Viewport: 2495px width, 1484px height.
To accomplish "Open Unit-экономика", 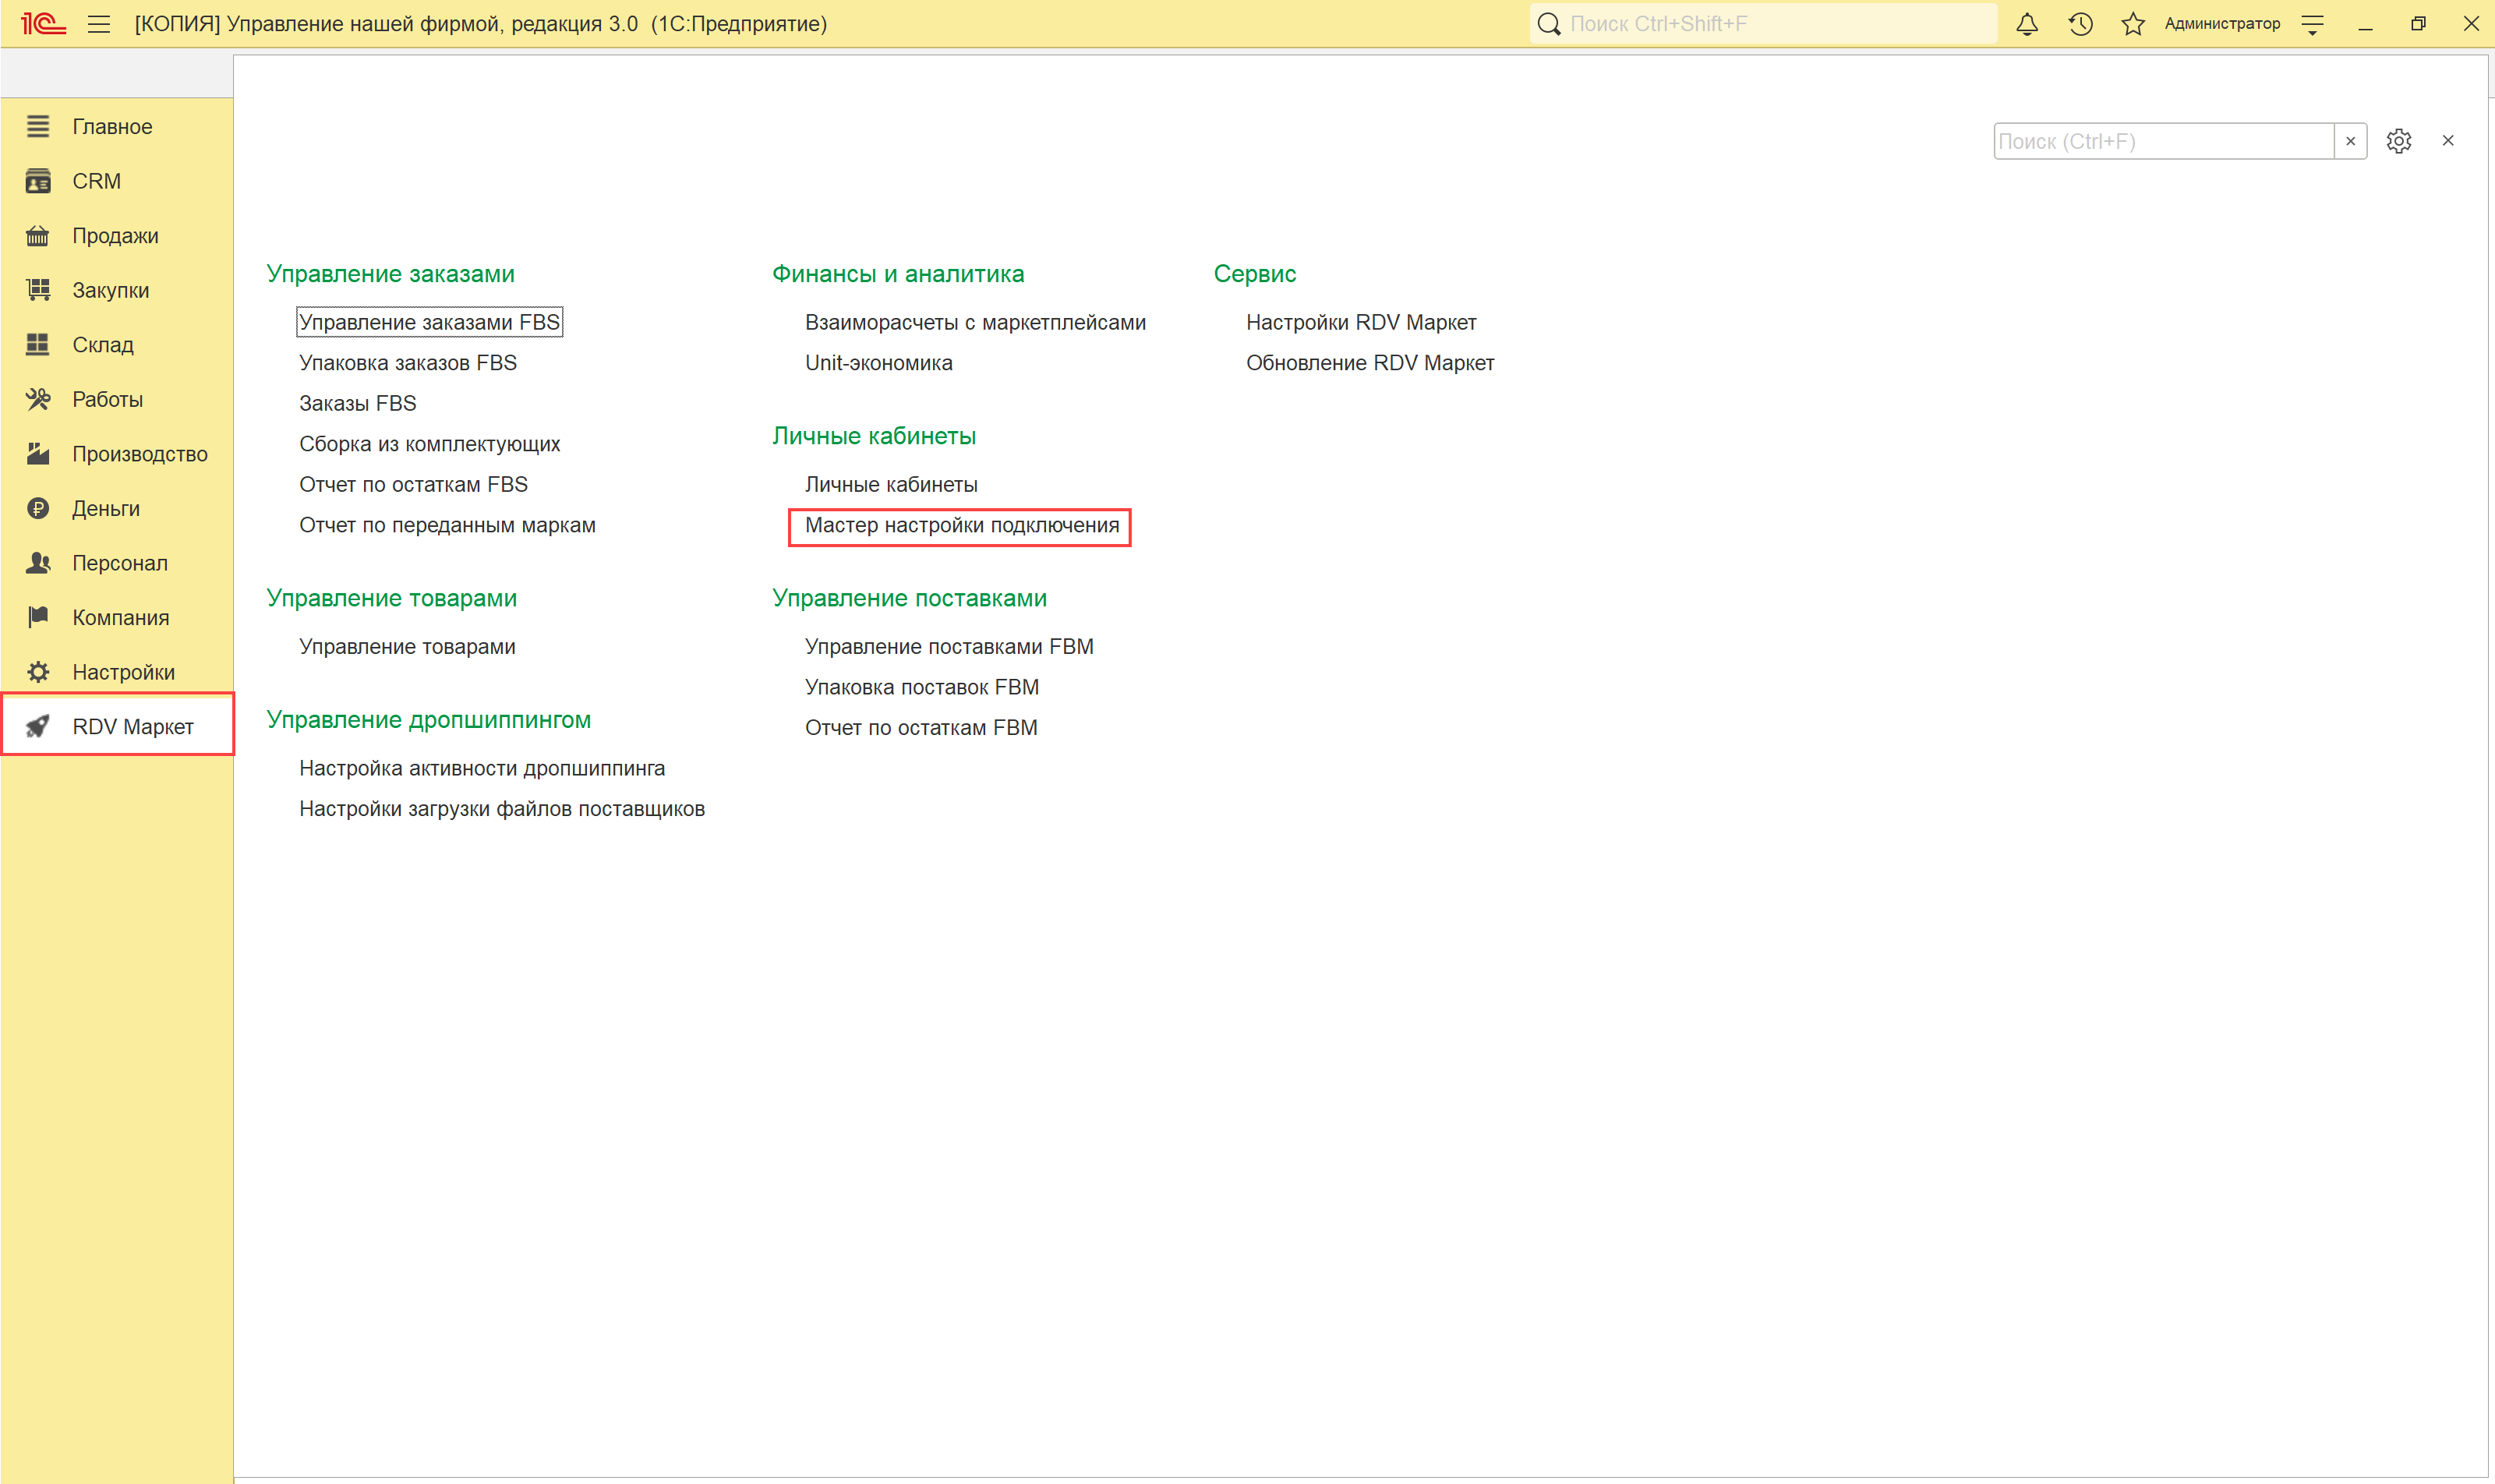I will pyautogui.click(x=879, y=363).
